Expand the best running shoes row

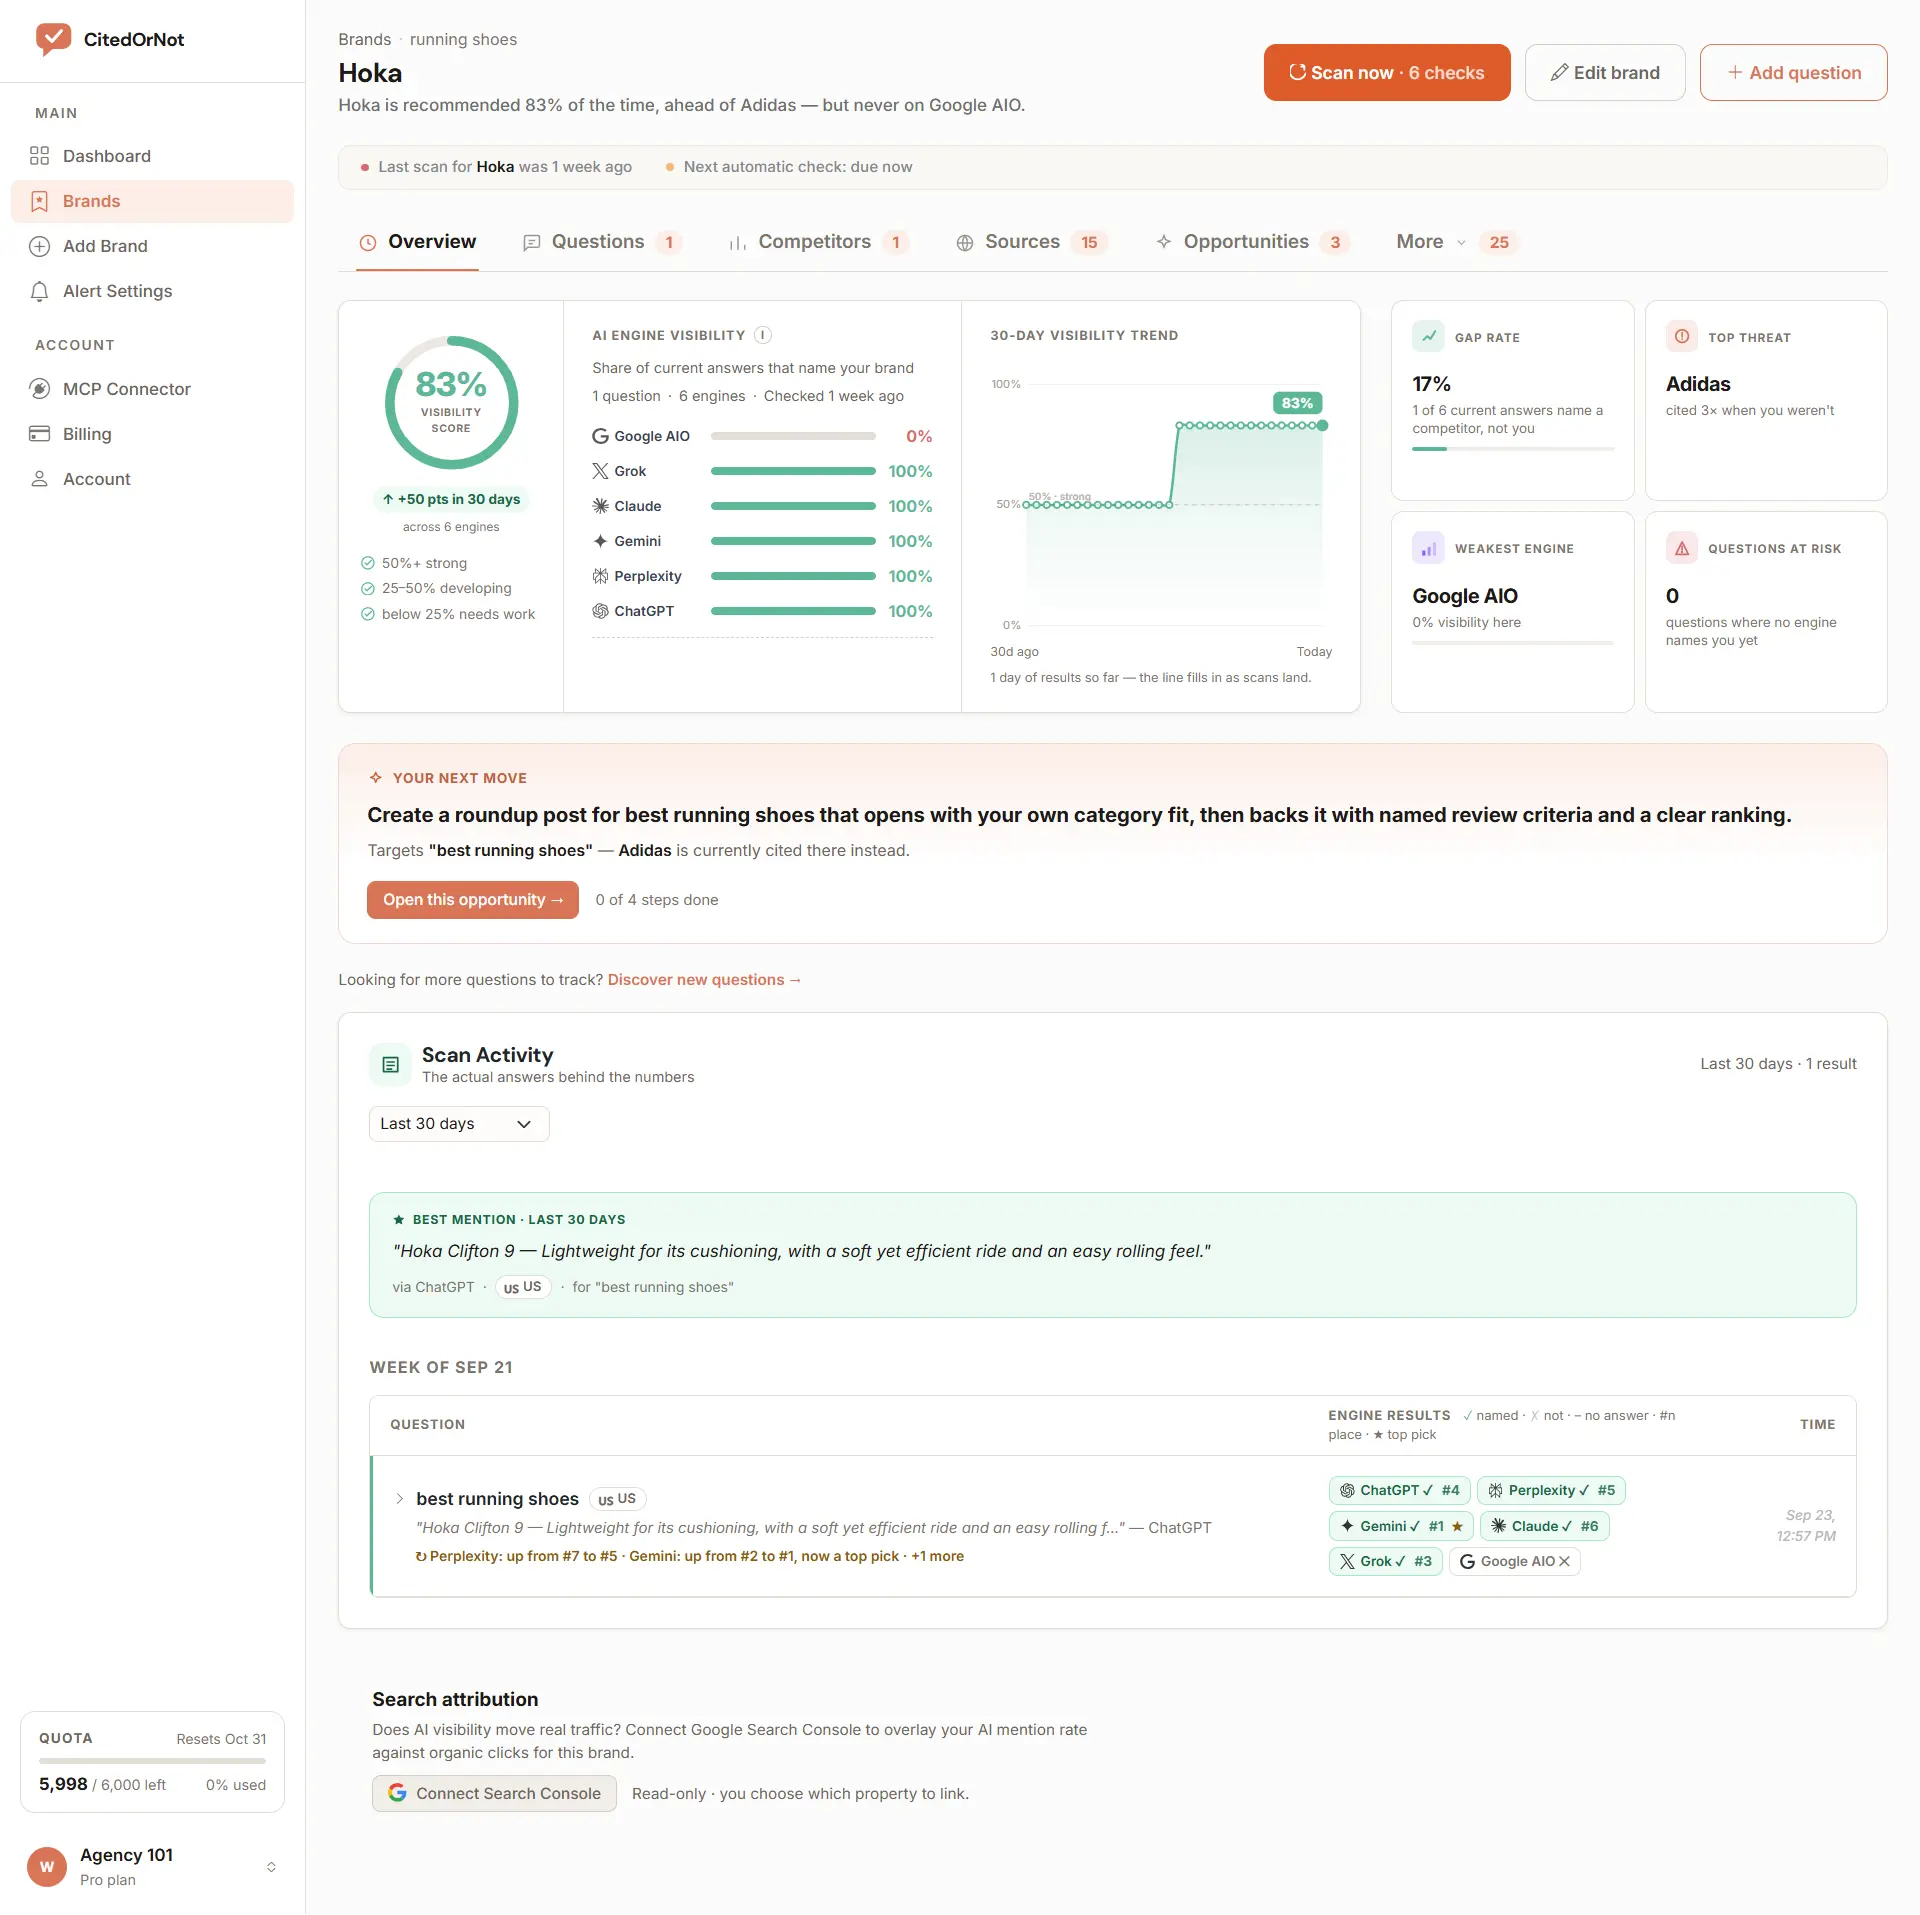coord(400,1498)
